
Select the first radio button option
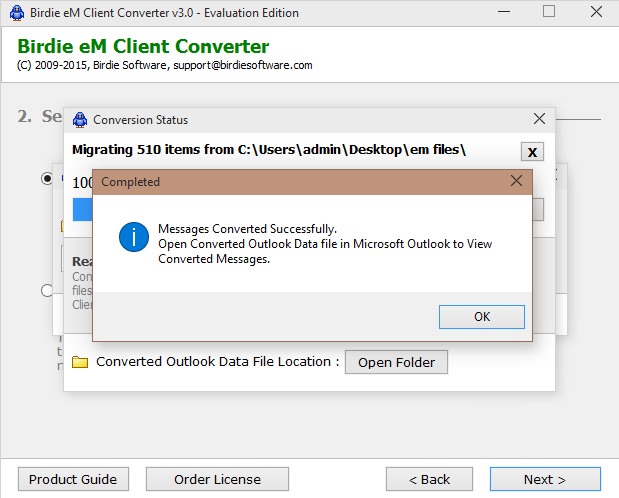47,179
